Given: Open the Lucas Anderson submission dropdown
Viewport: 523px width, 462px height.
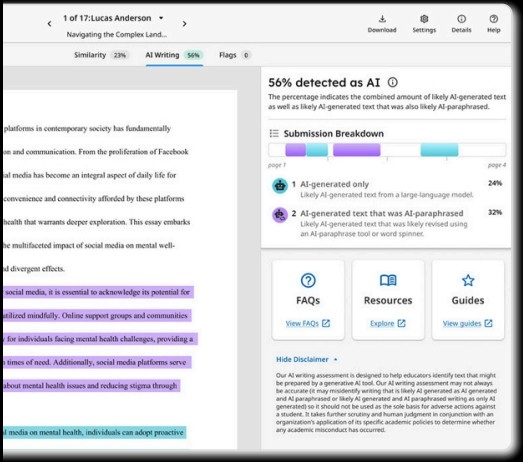Looking at the screenshot, I should pos(161,18).
